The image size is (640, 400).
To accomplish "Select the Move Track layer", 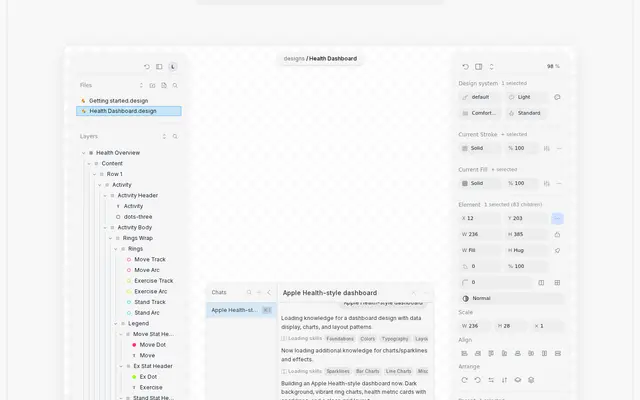I will (x=150, y=259).
